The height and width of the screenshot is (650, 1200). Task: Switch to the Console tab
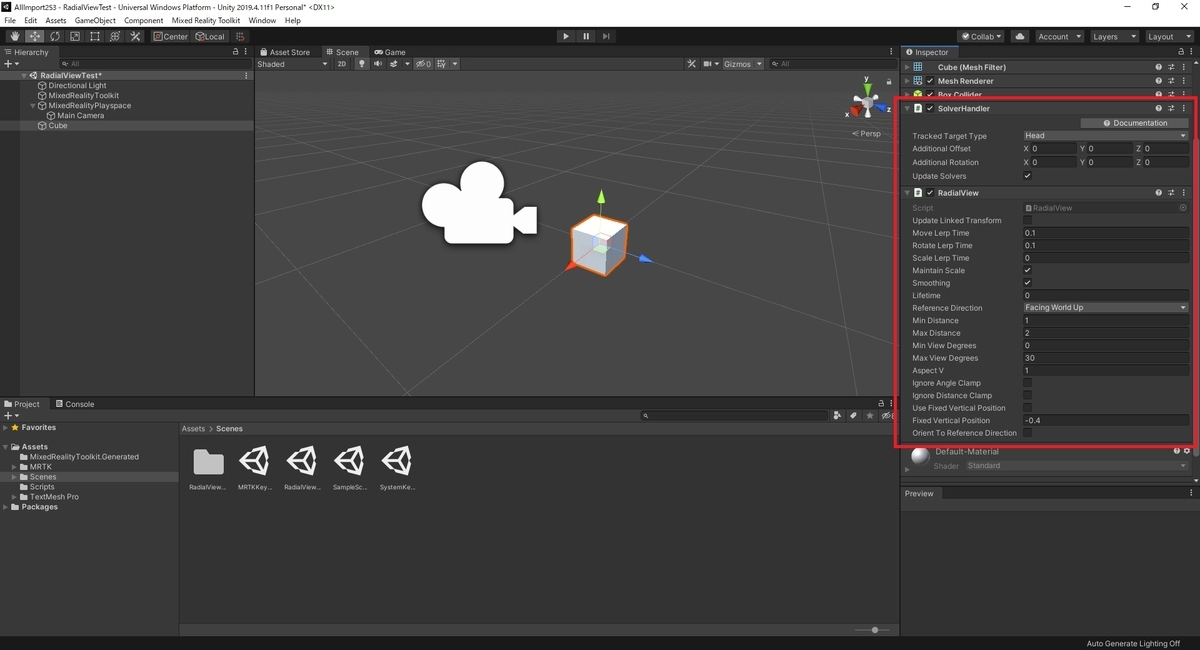pyautogui.click(x=75, y=404)
